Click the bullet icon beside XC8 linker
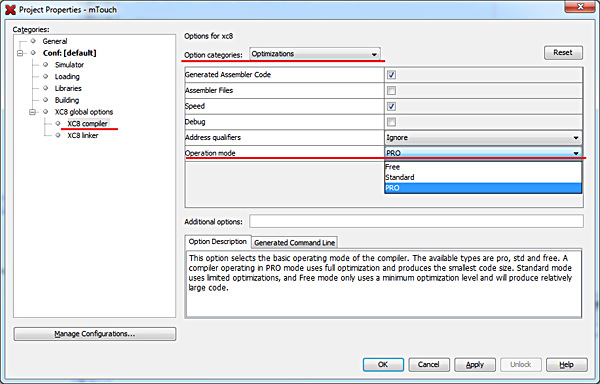Screen dimensions: 600x384 click(x=58, y=135)
